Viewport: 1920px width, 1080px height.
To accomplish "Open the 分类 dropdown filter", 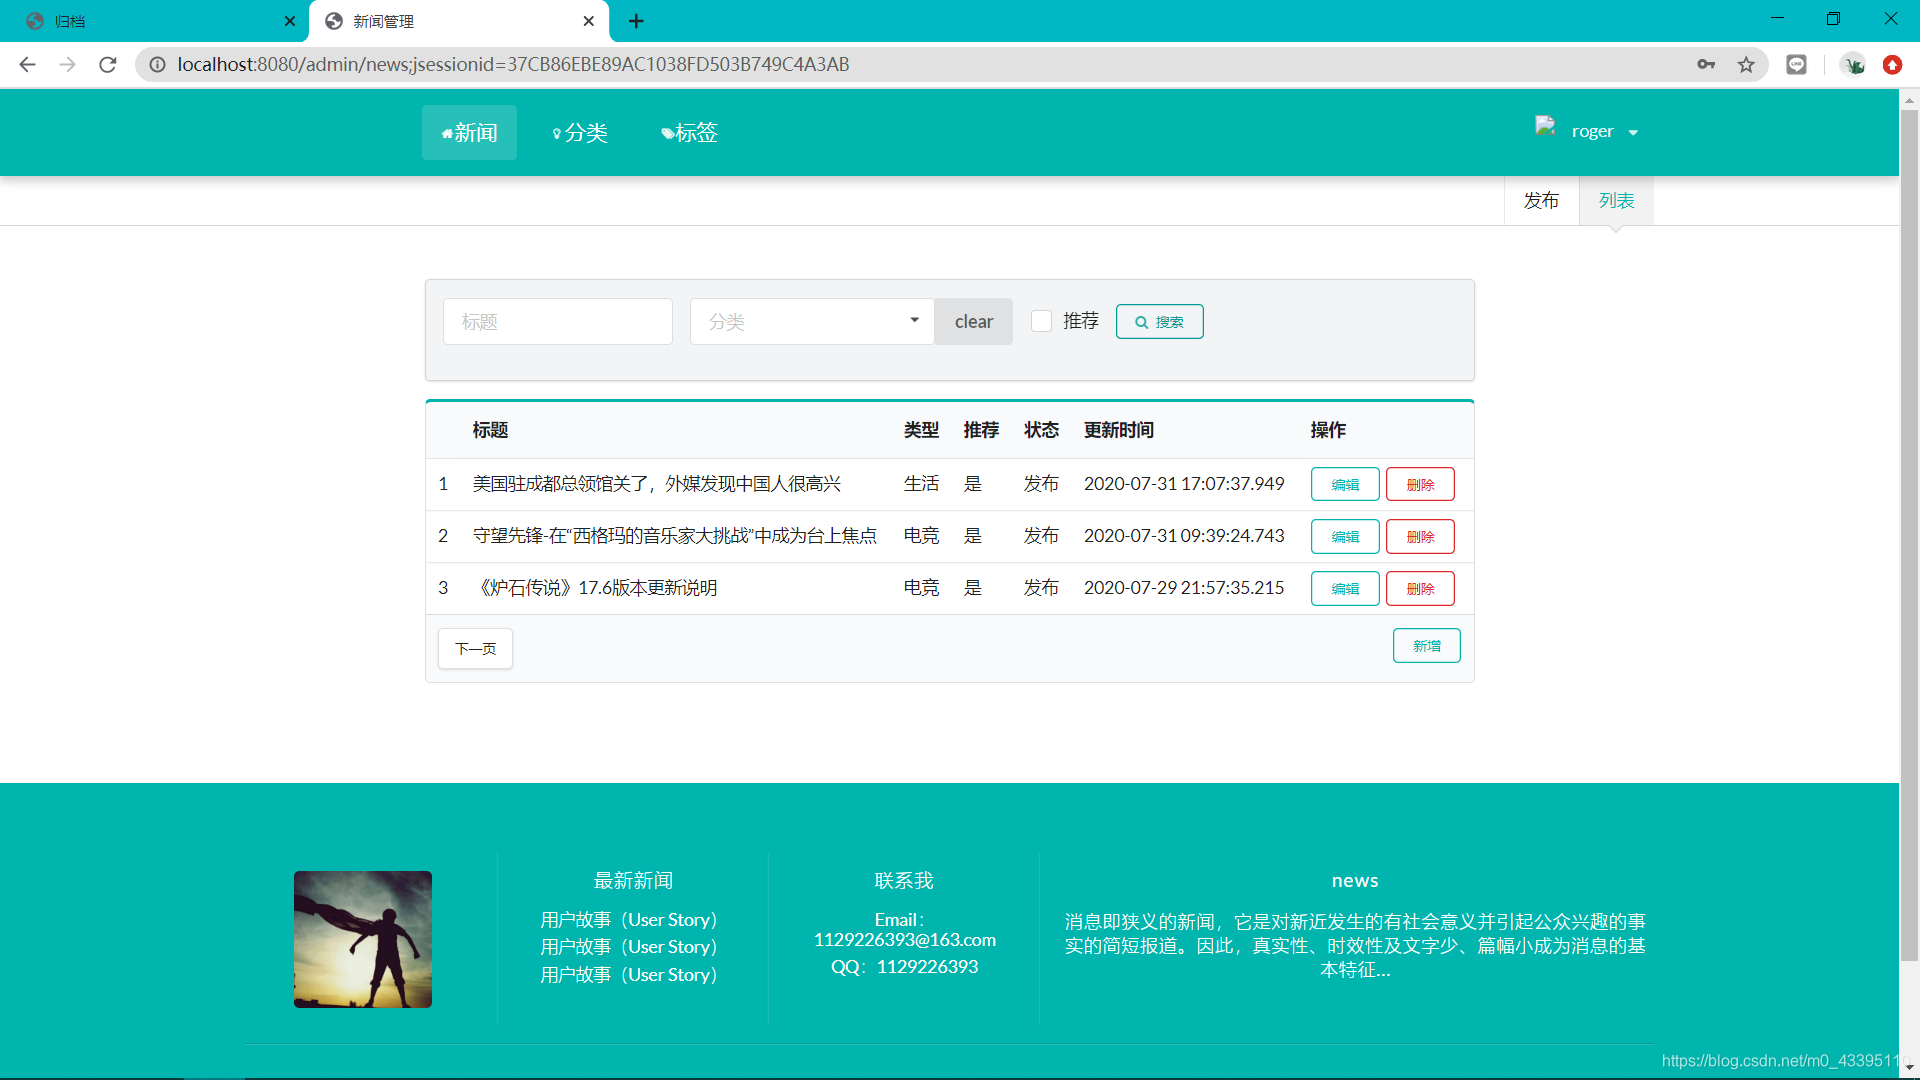I will [811, 321].
